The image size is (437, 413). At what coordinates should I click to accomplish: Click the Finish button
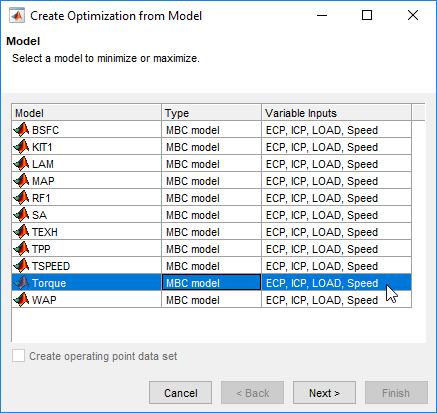click(x=396, y=393)
